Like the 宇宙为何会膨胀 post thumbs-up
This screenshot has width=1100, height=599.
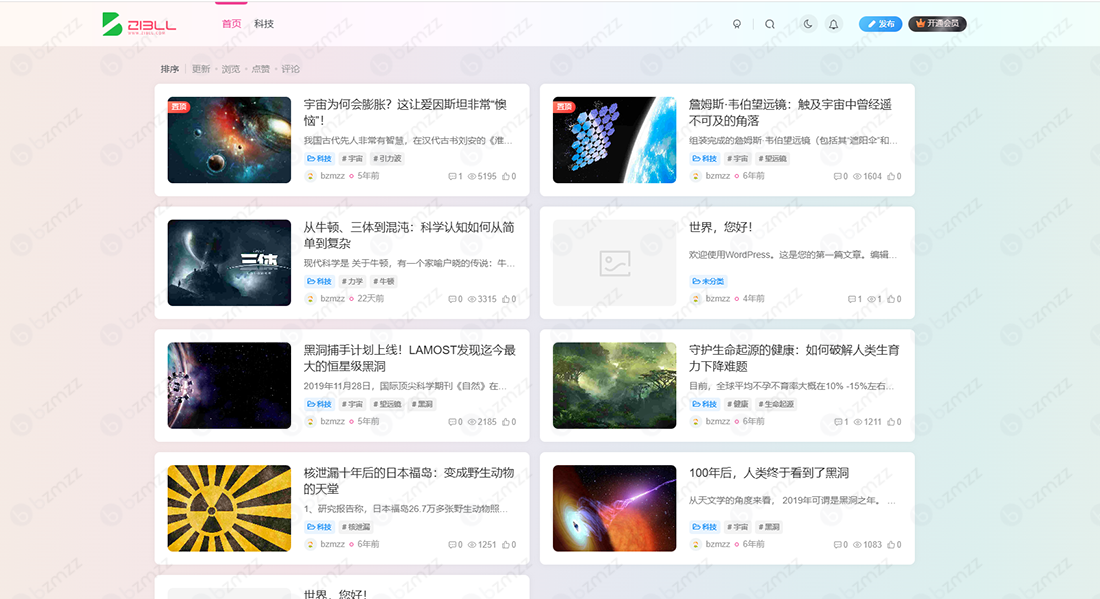506,176
